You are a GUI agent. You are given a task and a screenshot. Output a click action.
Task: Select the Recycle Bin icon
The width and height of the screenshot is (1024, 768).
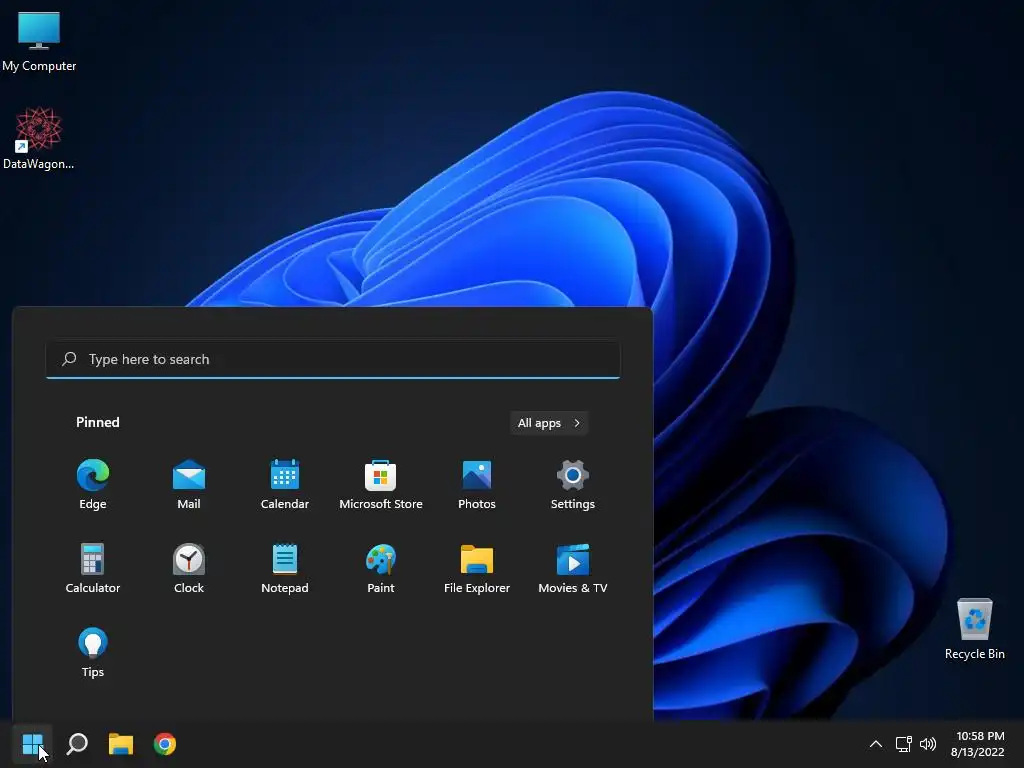[974, 628]
